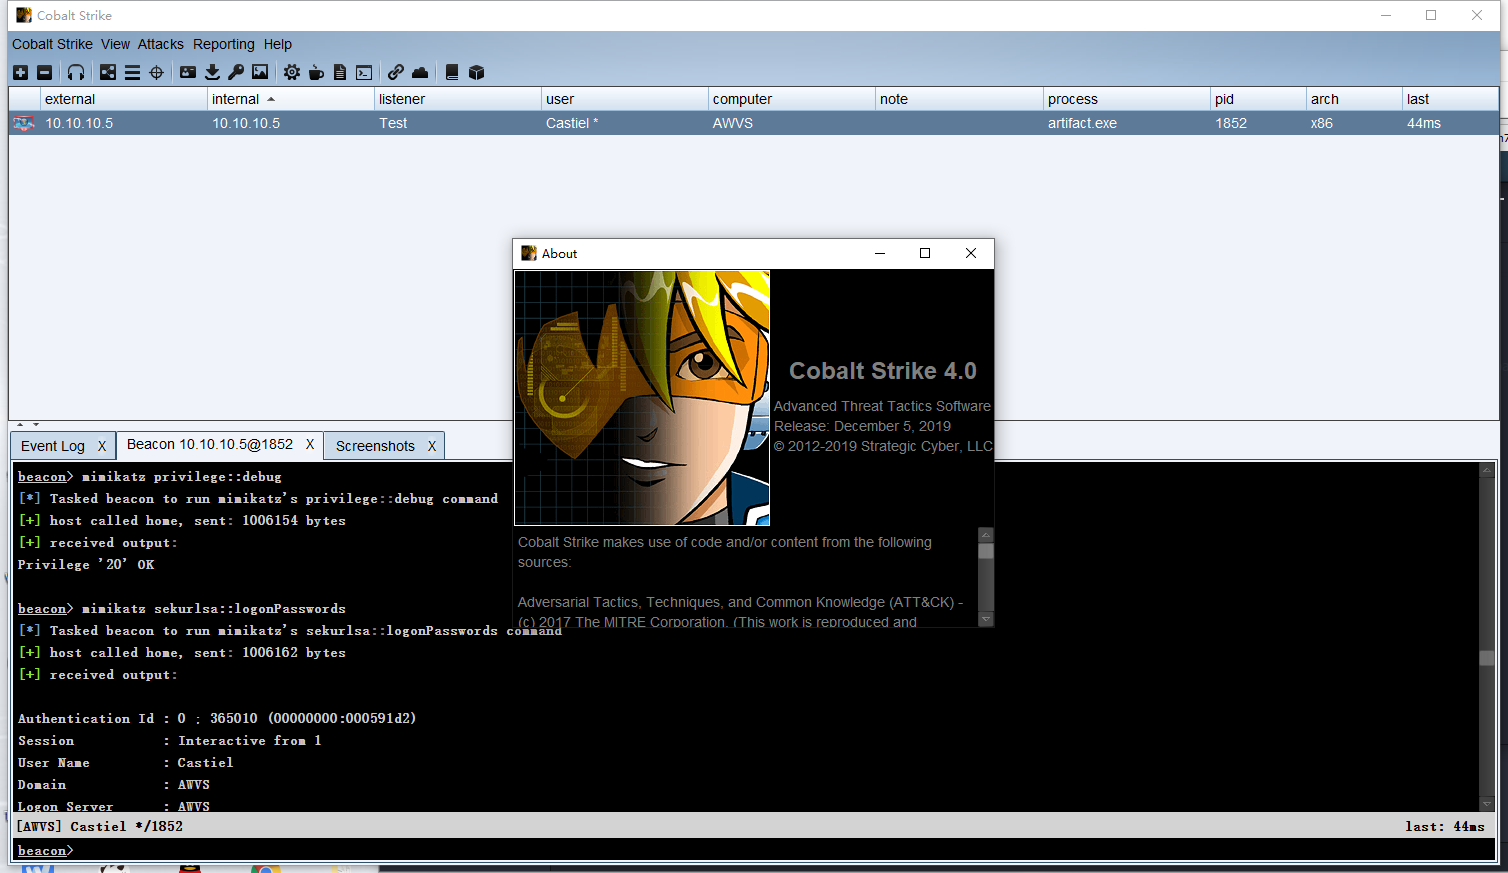Click computer cell AWVS in session row
Screen dimensions: 1508x873
(791, 123)
